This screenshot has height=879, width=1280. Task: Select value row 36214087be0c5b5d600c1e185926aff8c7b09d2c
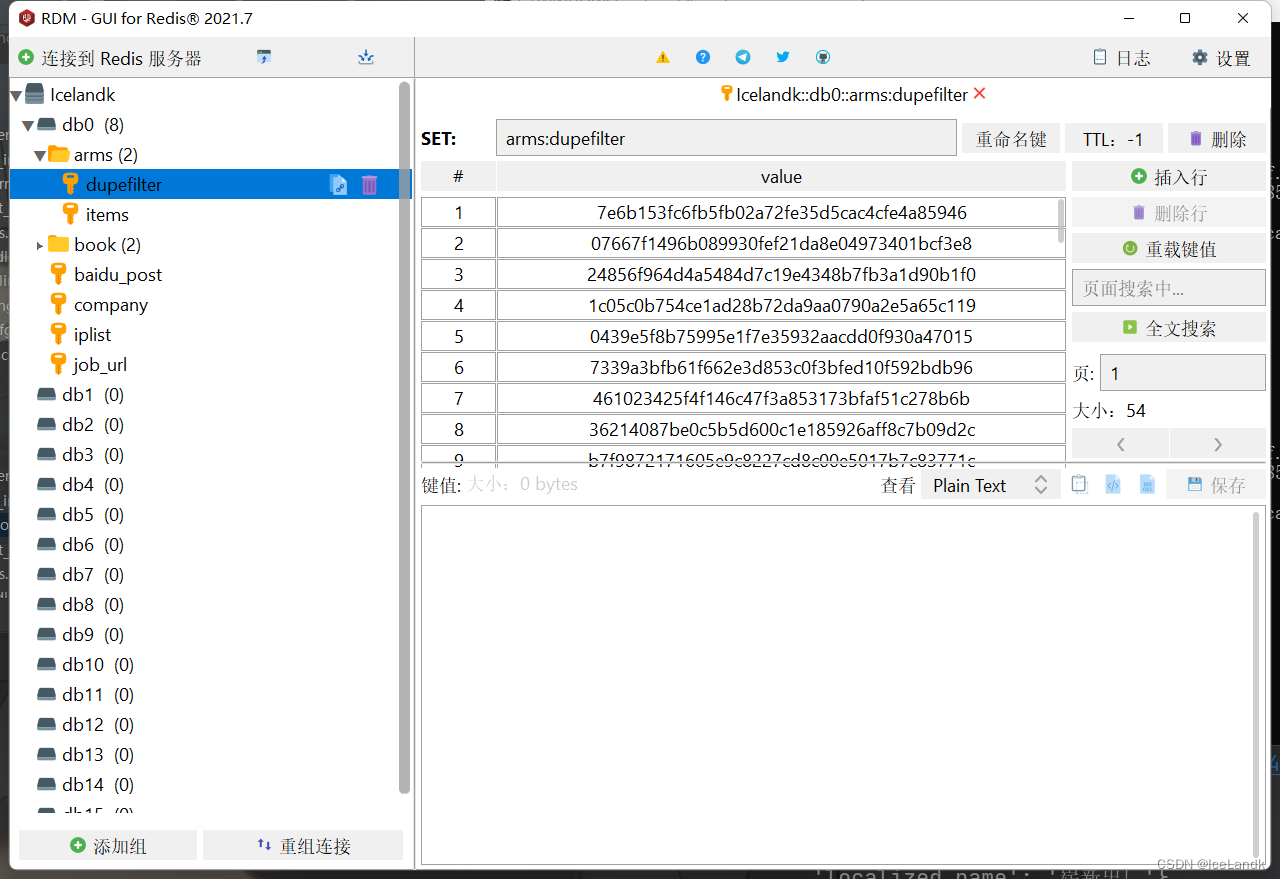[781, 430]
